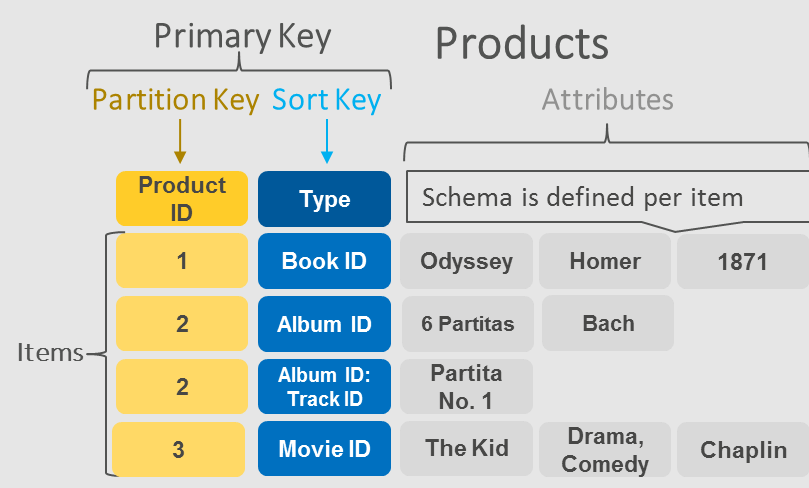Click the Partita No. 1 cell

click(466, 387)
